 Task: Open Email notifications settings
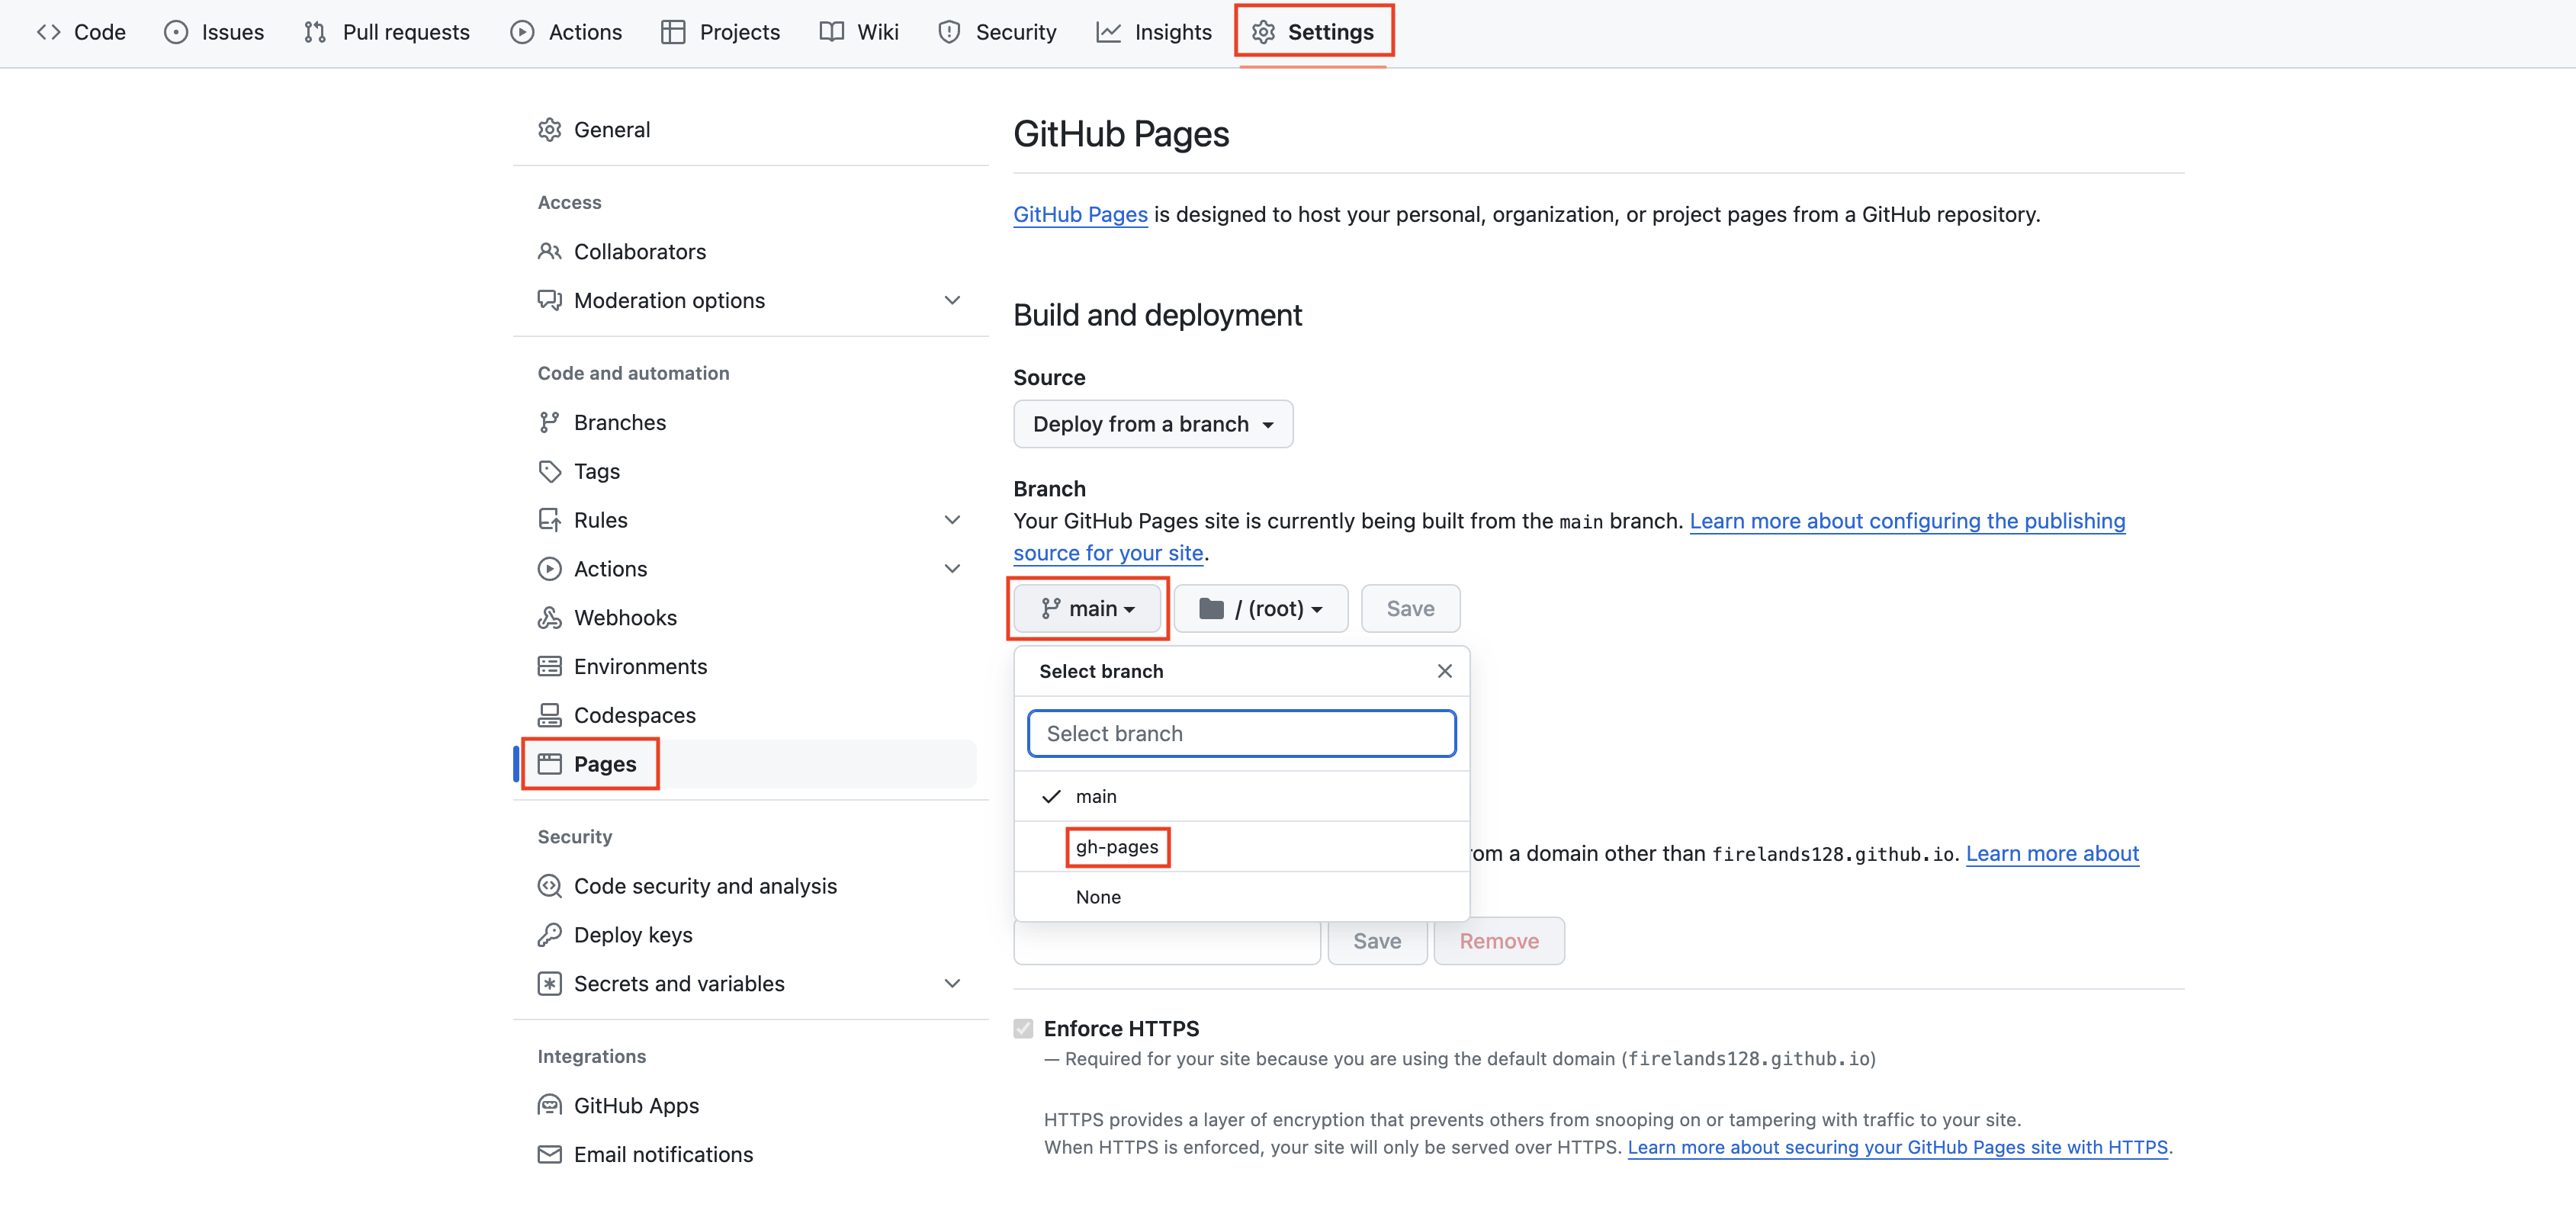[744, 1156]
